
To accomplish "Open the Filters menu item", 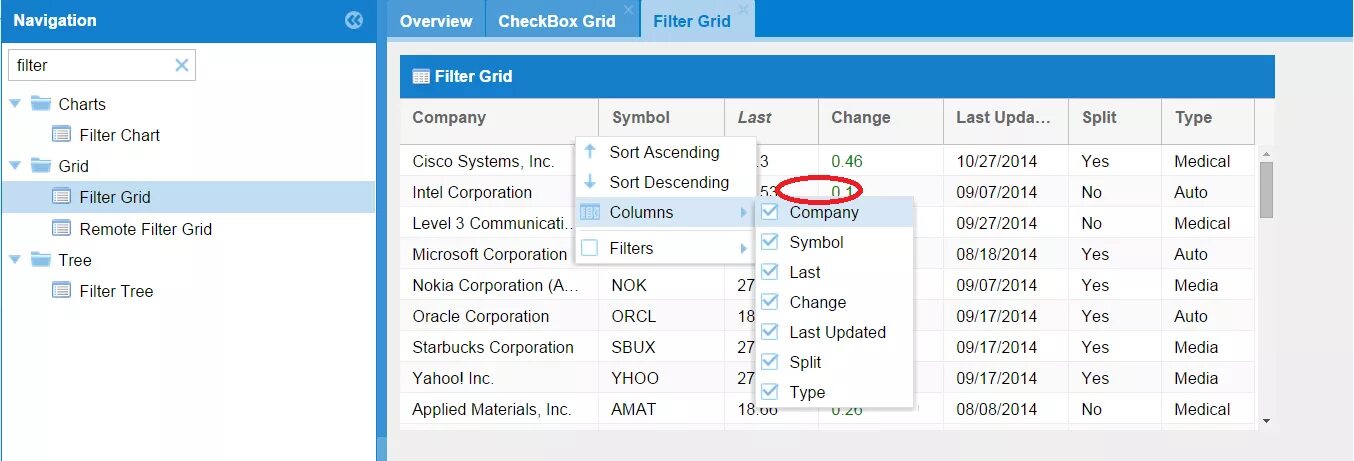I will (666, 248).
